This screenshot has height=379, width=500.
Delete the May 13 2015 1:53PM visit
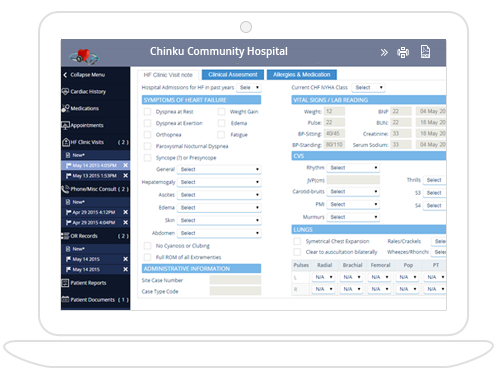(x=126, y=176)
